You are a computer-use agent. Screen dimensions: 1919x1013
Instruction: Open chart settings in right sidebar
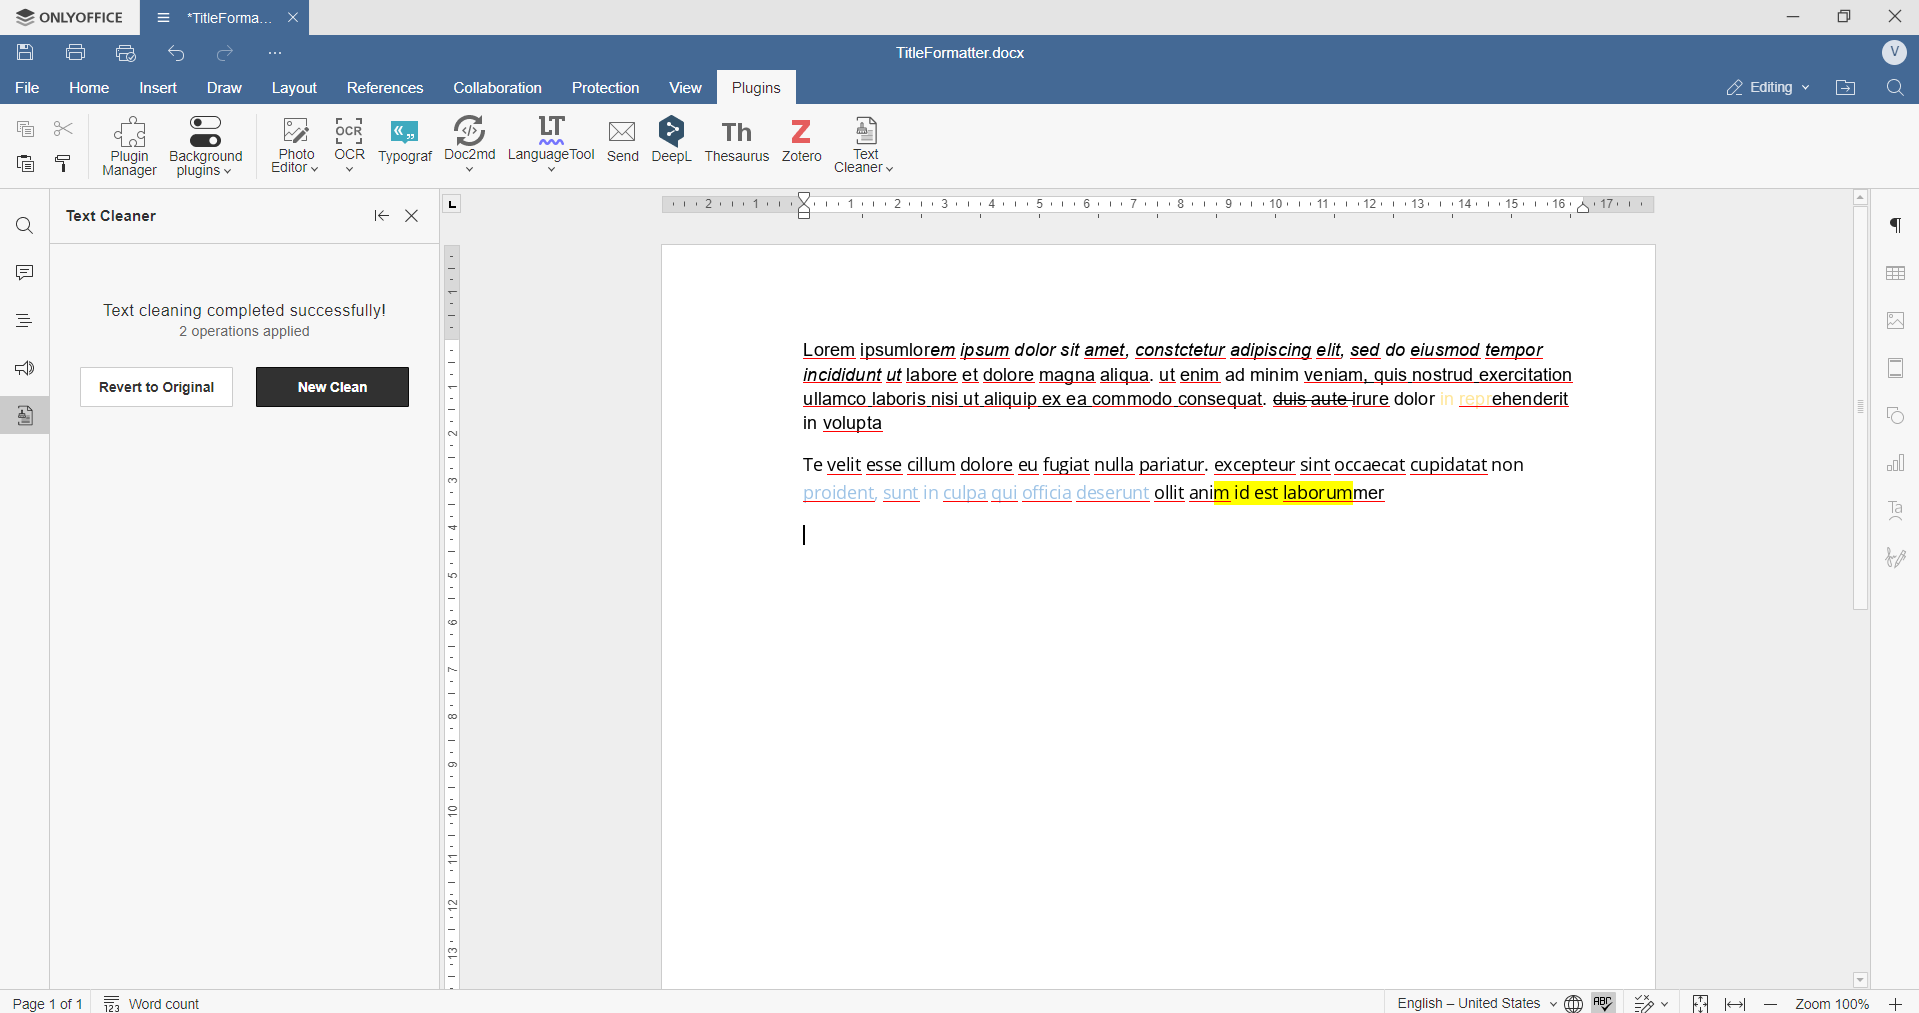(1896, 463)
